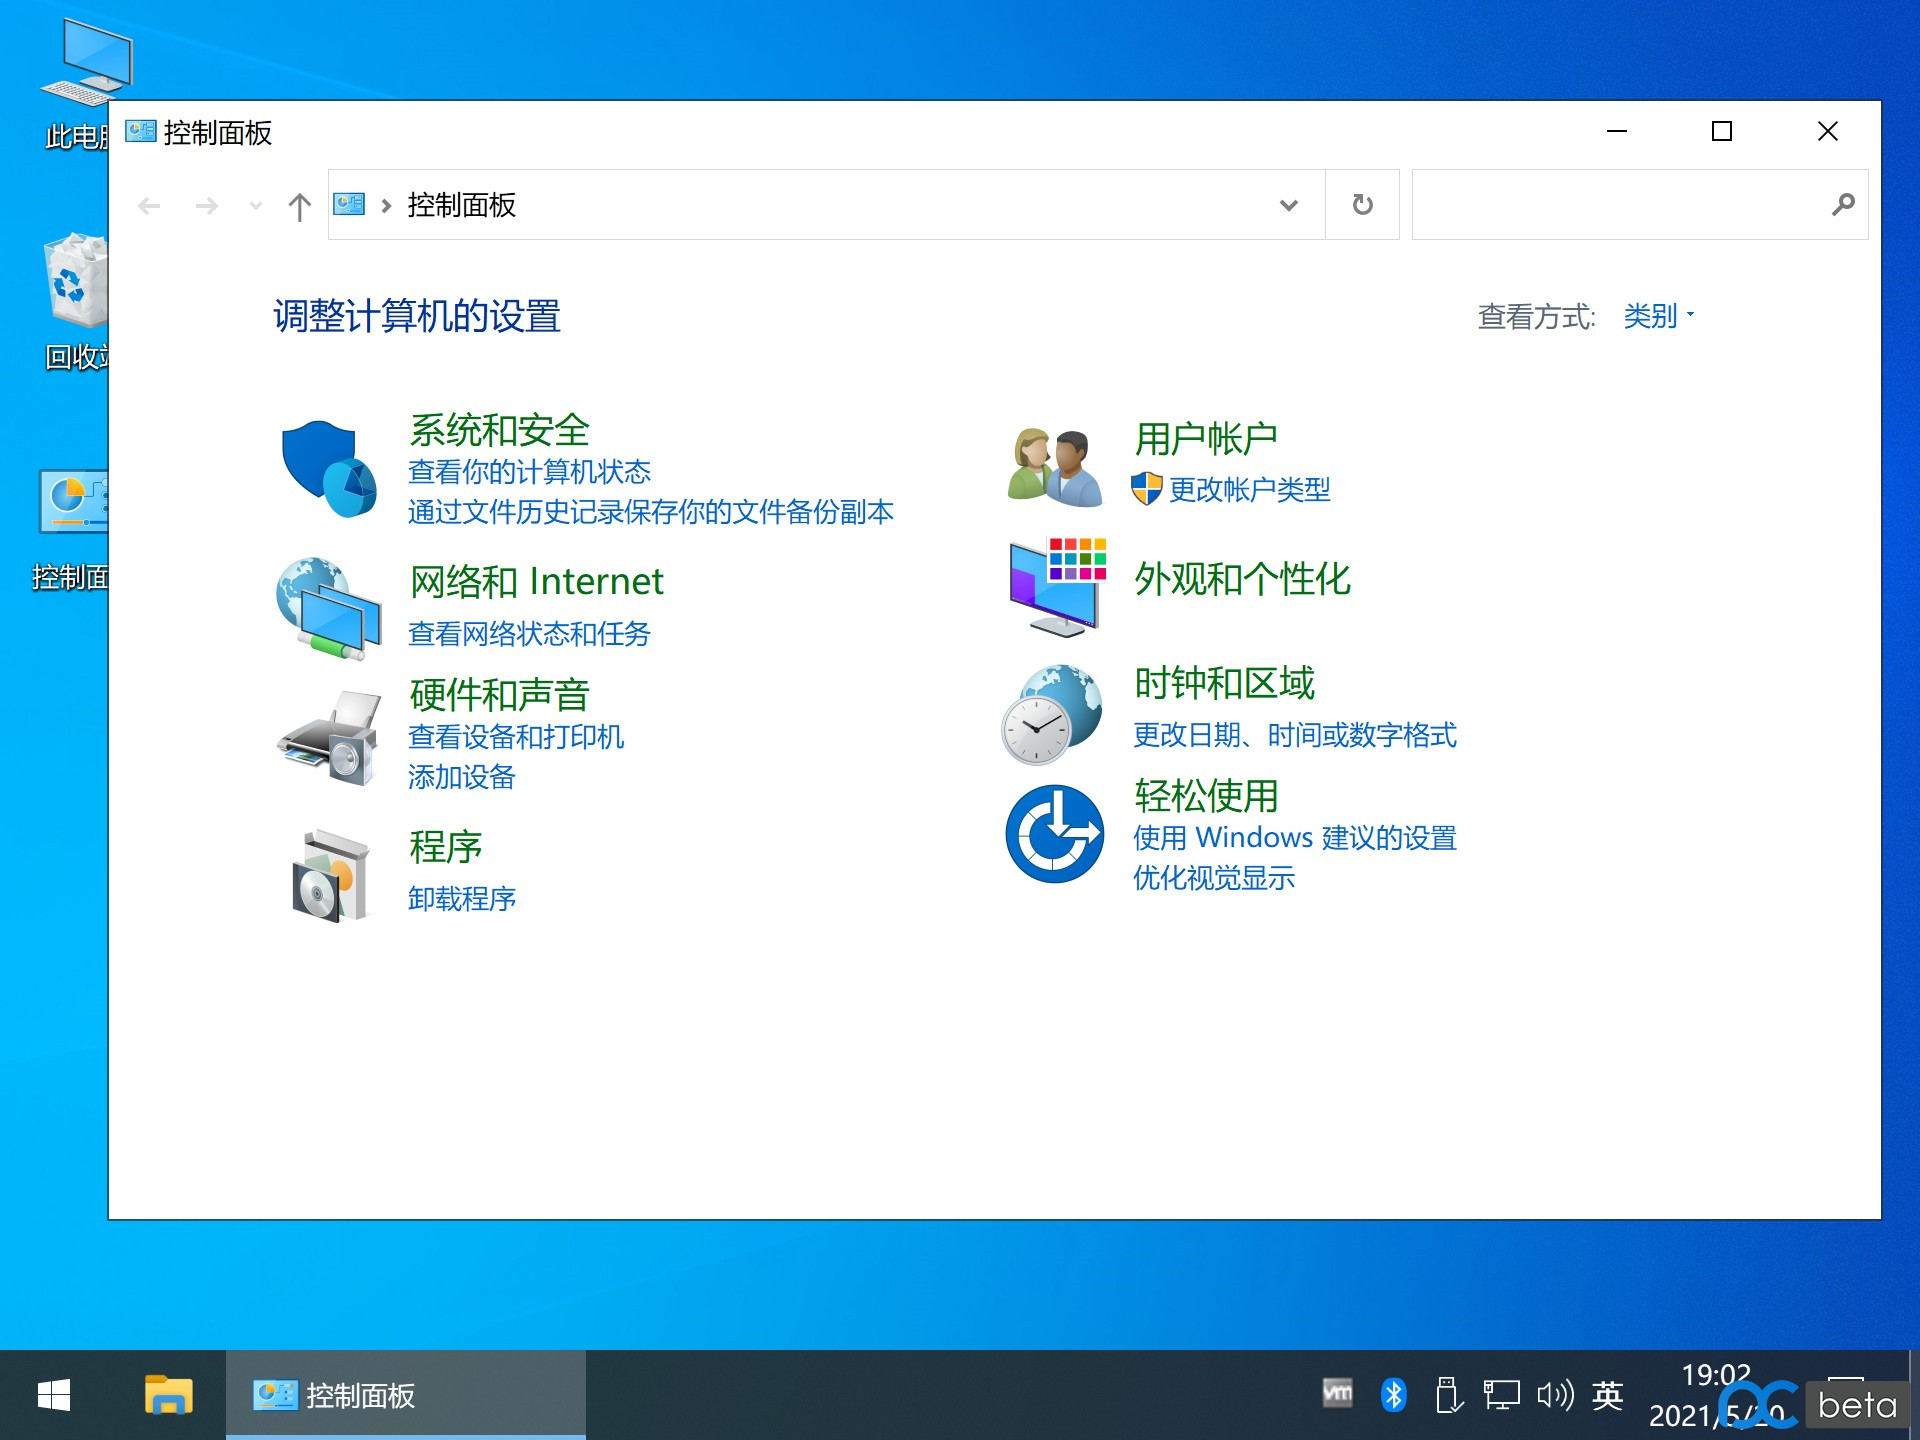
Task: Open the 类别 view mode dropdown
Action: (1658, 316)
